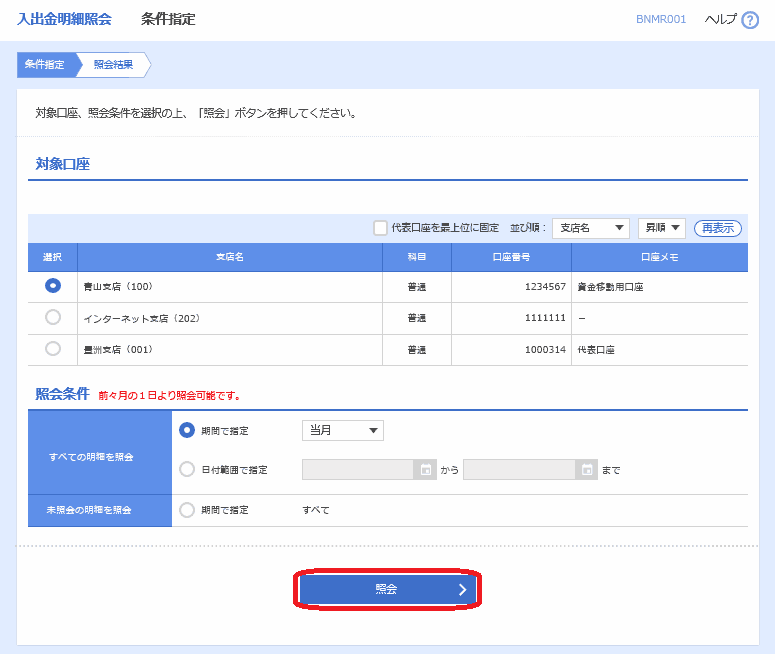Click the 条件指定 step tab
The image size is (775, 660).
45,65
